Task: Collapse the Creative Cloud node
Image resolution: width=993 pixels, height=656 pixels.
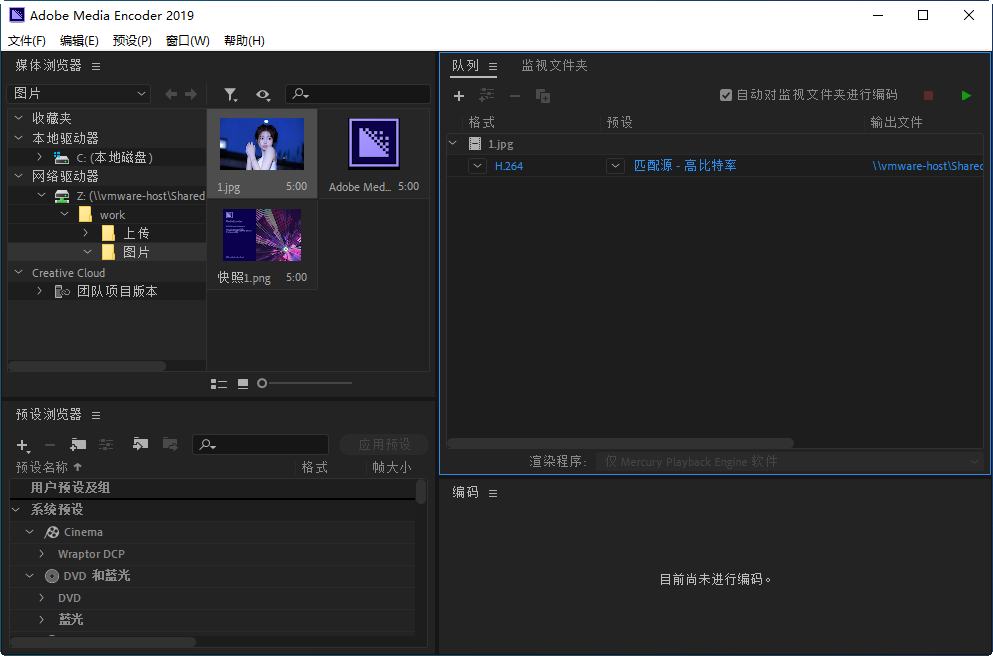Action: coord(18,272)
